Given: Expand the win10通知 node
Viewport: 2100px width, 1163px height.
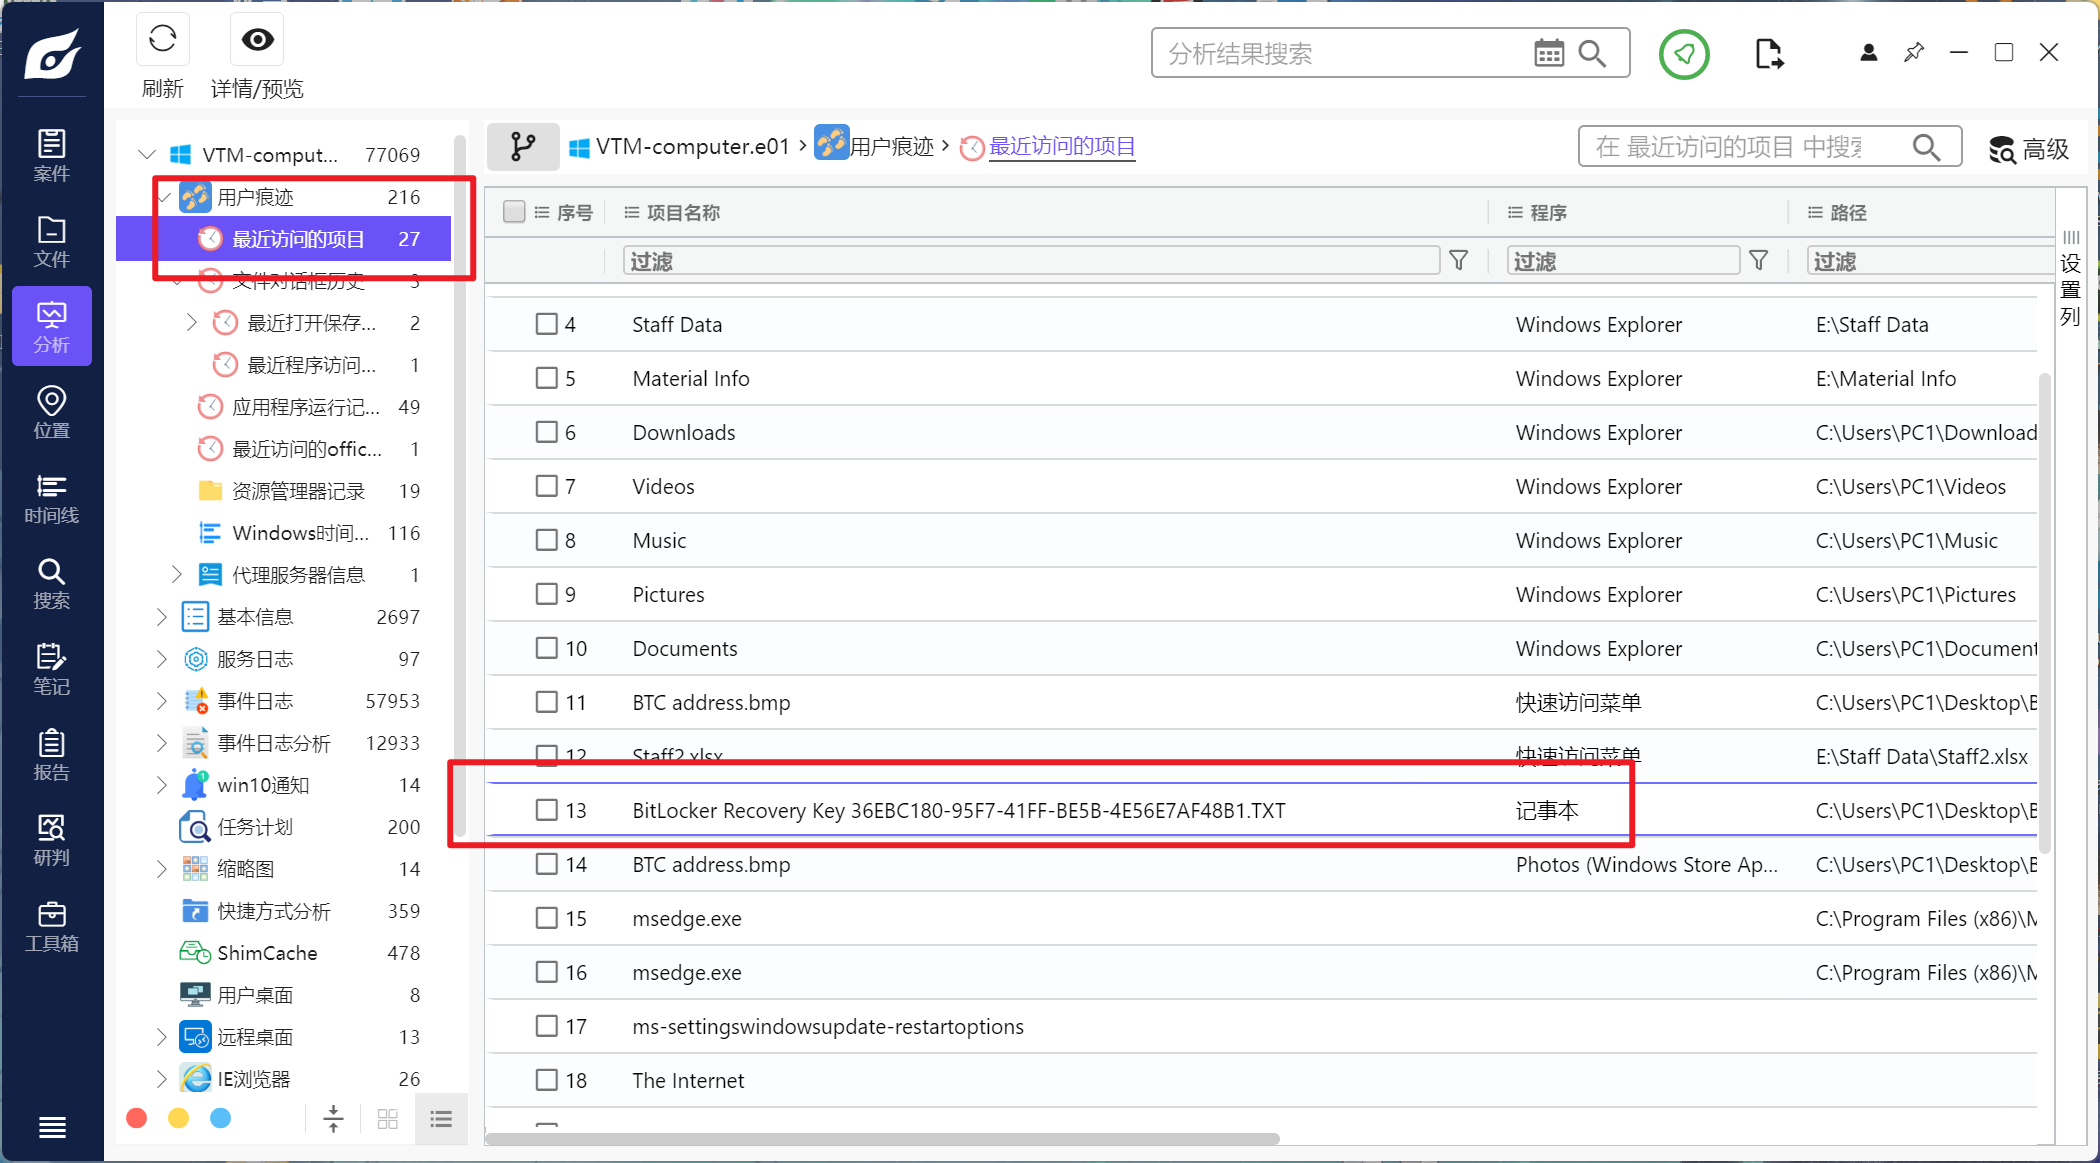Looking at the screenshot, I should pyautogui.click(x=162, y=785).
